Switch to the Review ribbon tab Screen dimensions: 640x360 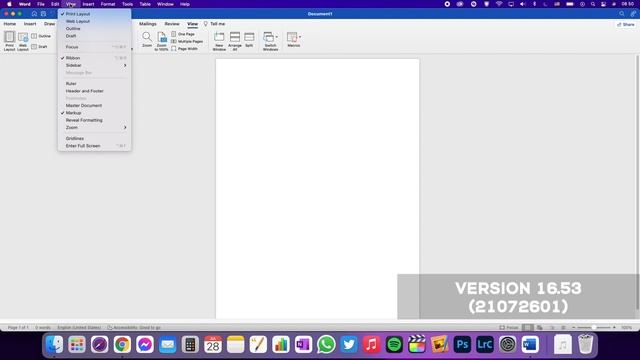(172, 24)
